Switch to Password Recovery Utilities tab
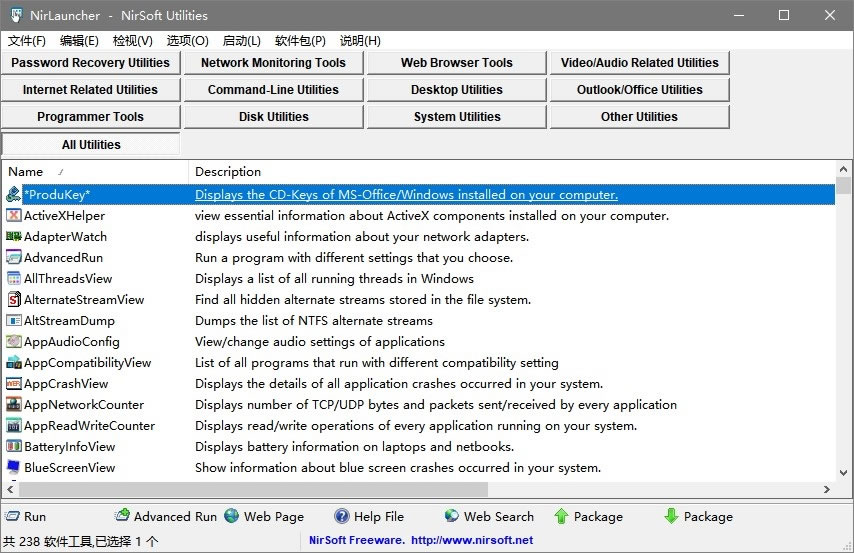This screenshot has width=854, height=553. click(x=90, y=63)
